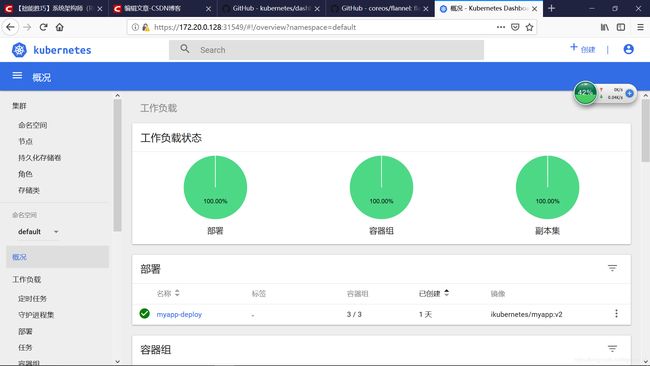This screenshot has width=650, height=366.
Task: Open the hamburger menu in blue bar
Action: click(x=17, y=75)
